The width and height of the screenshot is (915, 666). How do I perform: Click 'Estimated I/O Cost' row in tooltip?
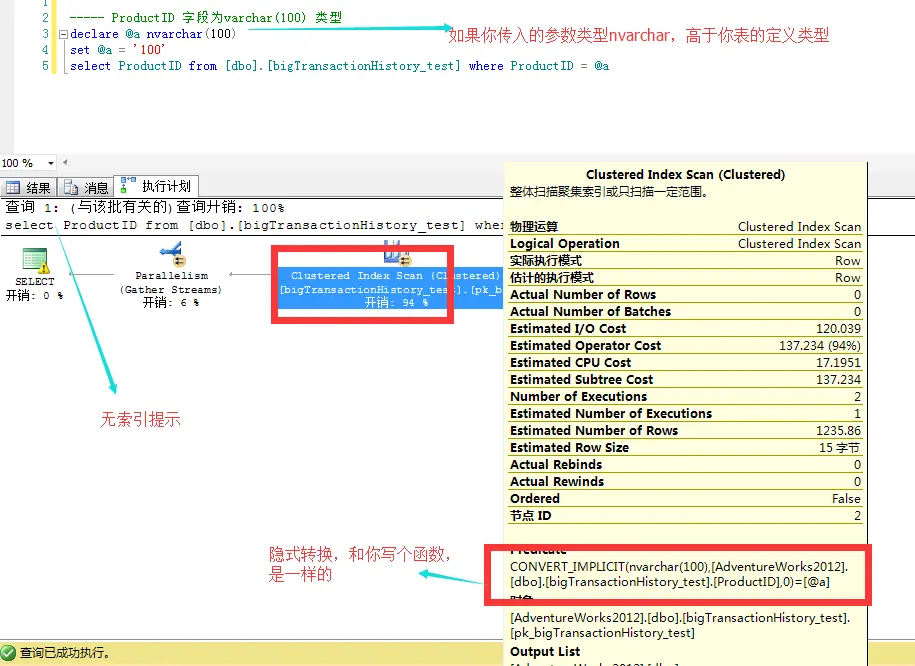pos(685,328)
